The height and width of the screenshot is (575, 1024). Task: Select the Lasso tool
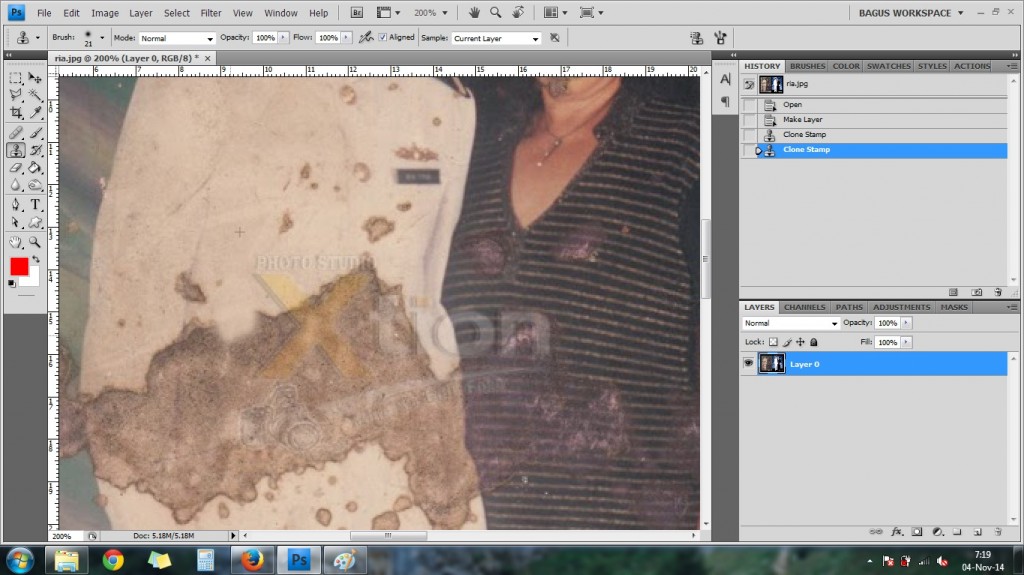(16, 95)
